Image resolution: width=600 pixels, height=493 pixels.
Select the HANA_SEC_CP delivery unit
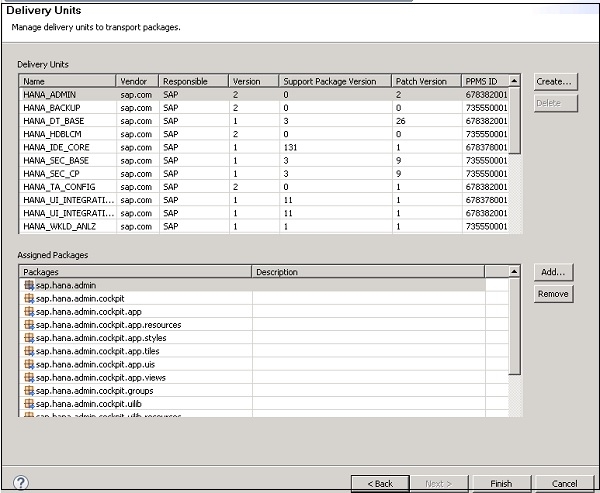(x=264, y=174)
